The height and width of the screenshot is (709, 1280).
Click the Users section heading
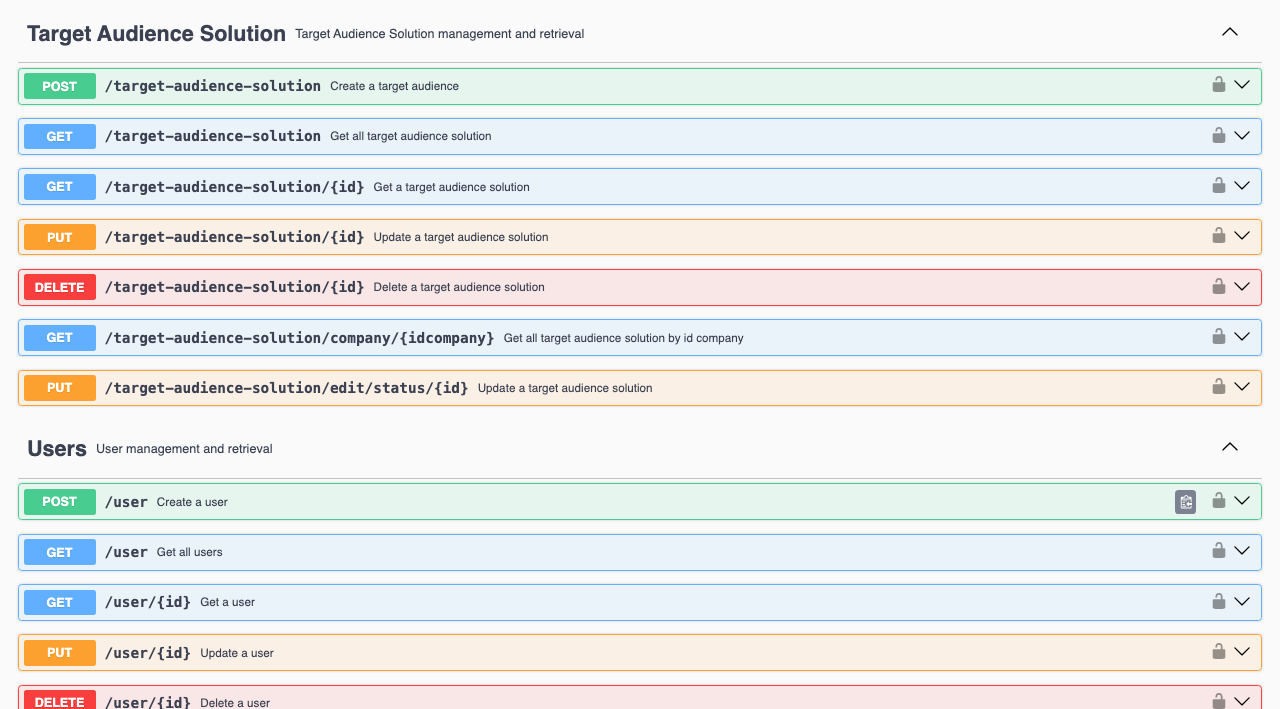click(57, 449)
